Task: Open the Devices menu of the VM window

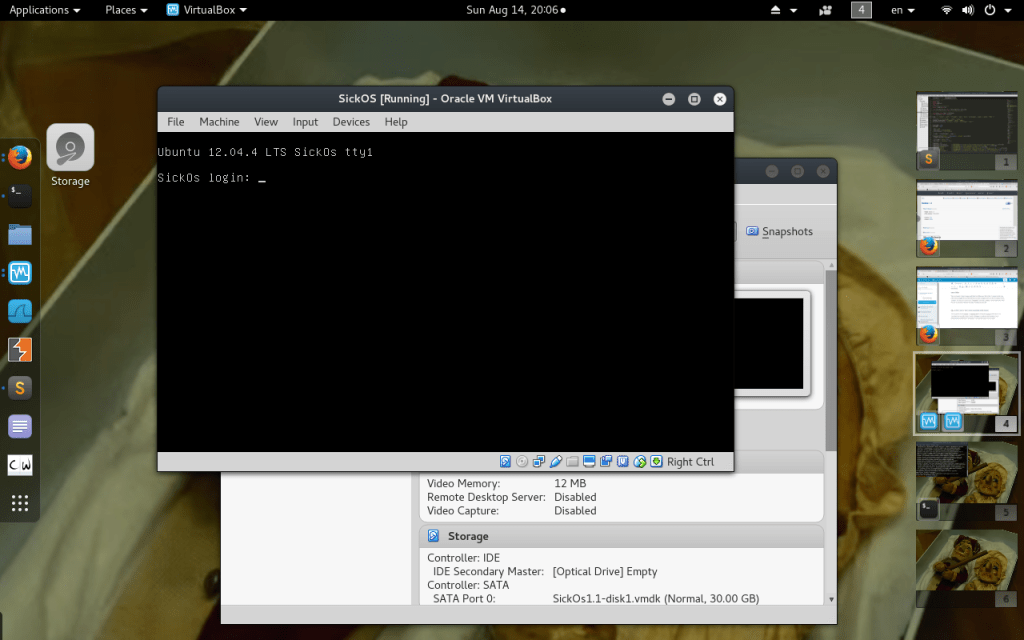Action: (x=351, y=121)
